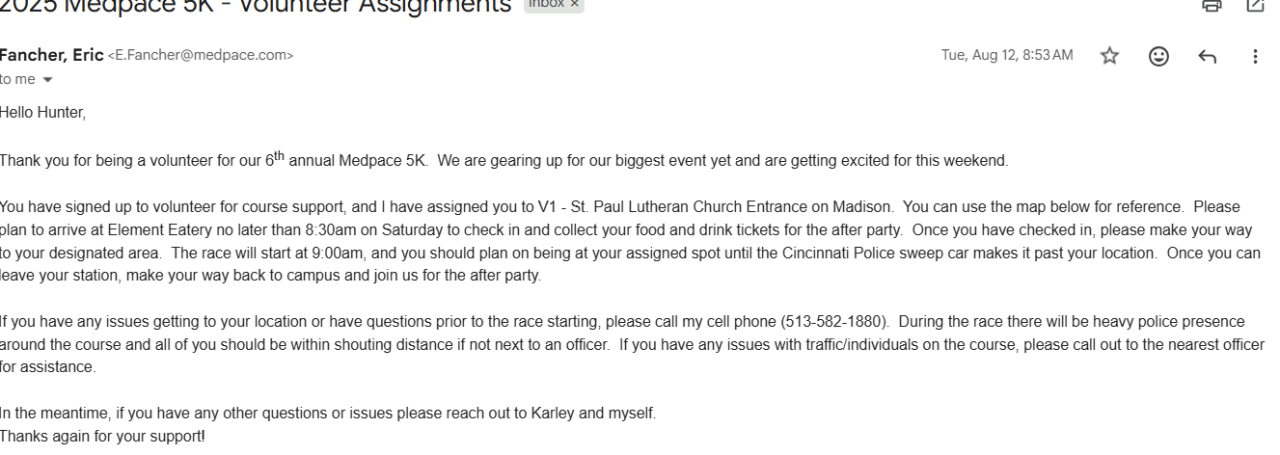Open the three-dot More options menu
1280x455 pixels.
click(1254, 55)
